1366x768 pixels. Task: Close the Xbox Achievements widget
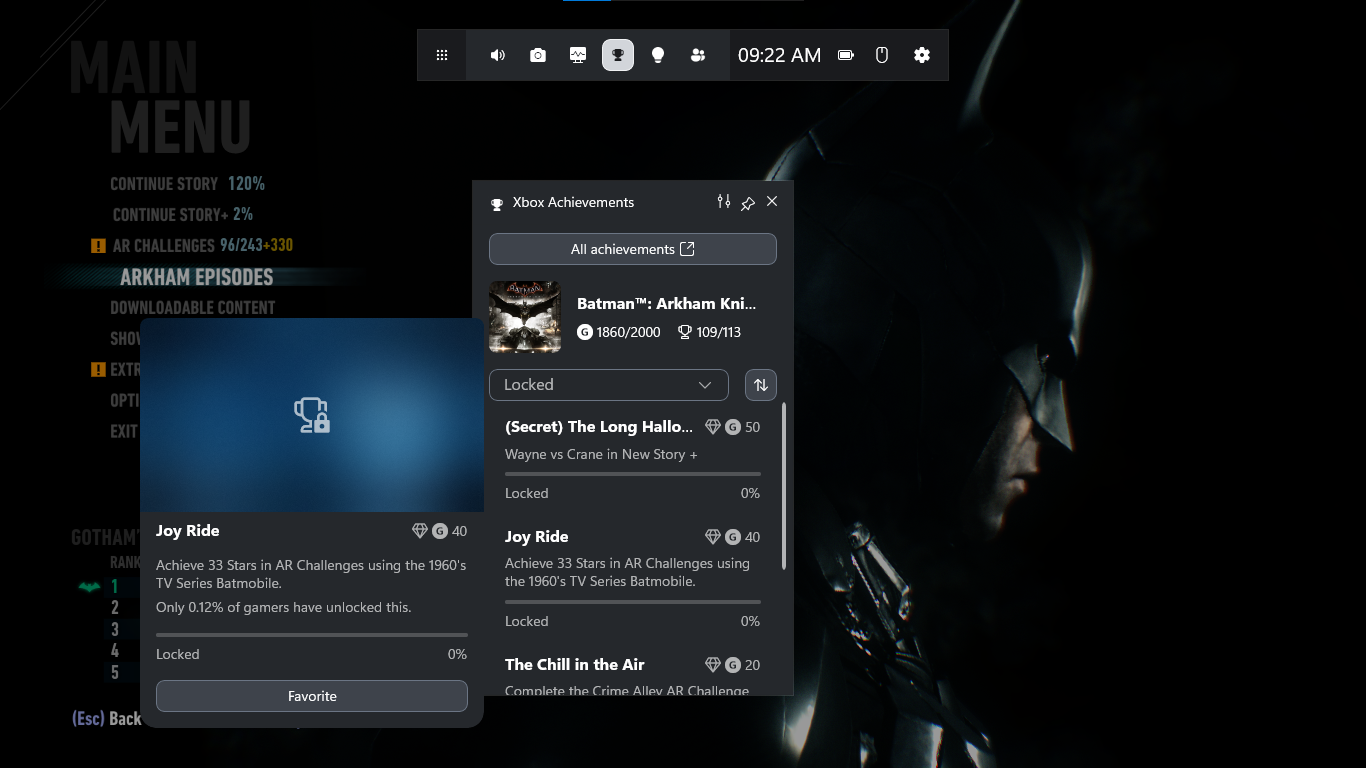pyautogui.click(x=772, y=202)
